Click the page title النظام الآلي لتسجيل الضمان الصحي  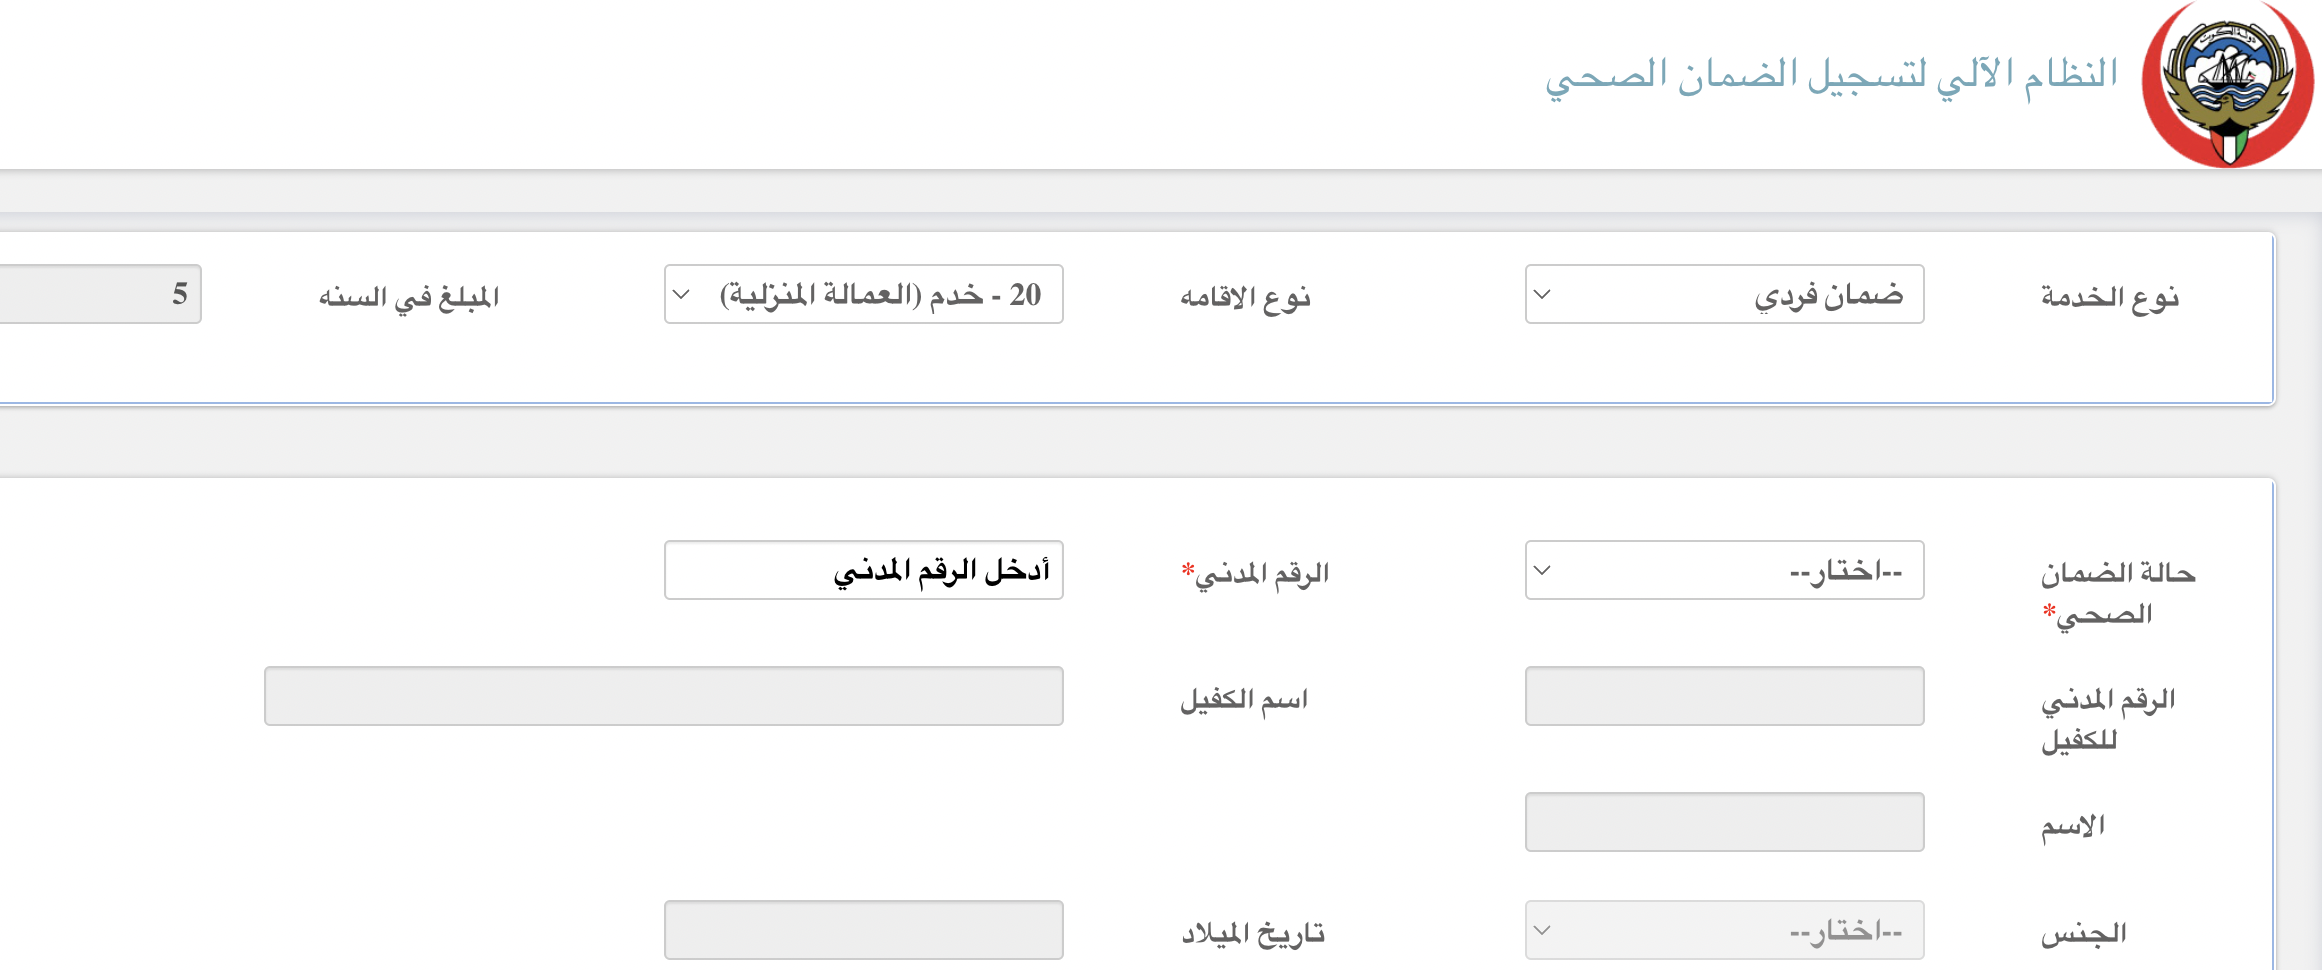1831,75
